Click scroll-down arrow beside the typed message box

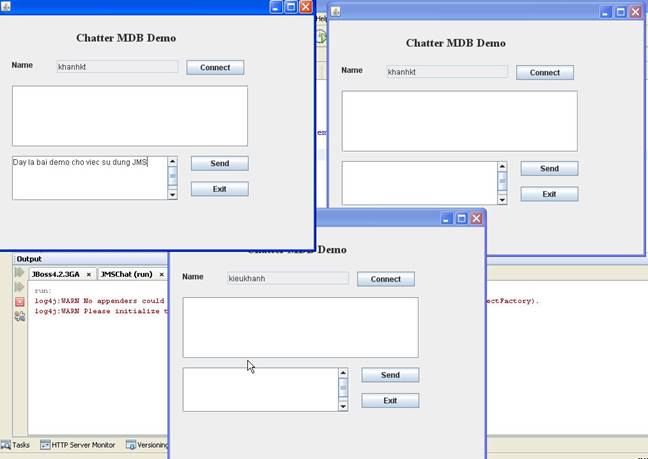[x=172, y=195]
